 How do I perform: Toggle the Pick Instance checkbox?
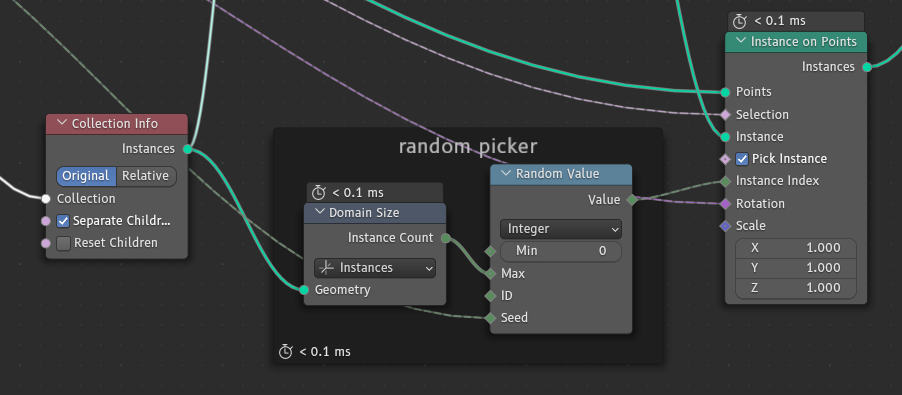742,159
